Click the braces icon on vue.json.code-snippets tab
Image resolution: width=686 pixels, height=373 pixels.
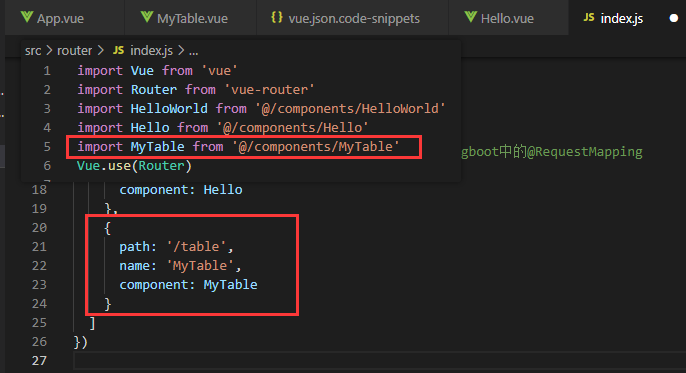276,17
